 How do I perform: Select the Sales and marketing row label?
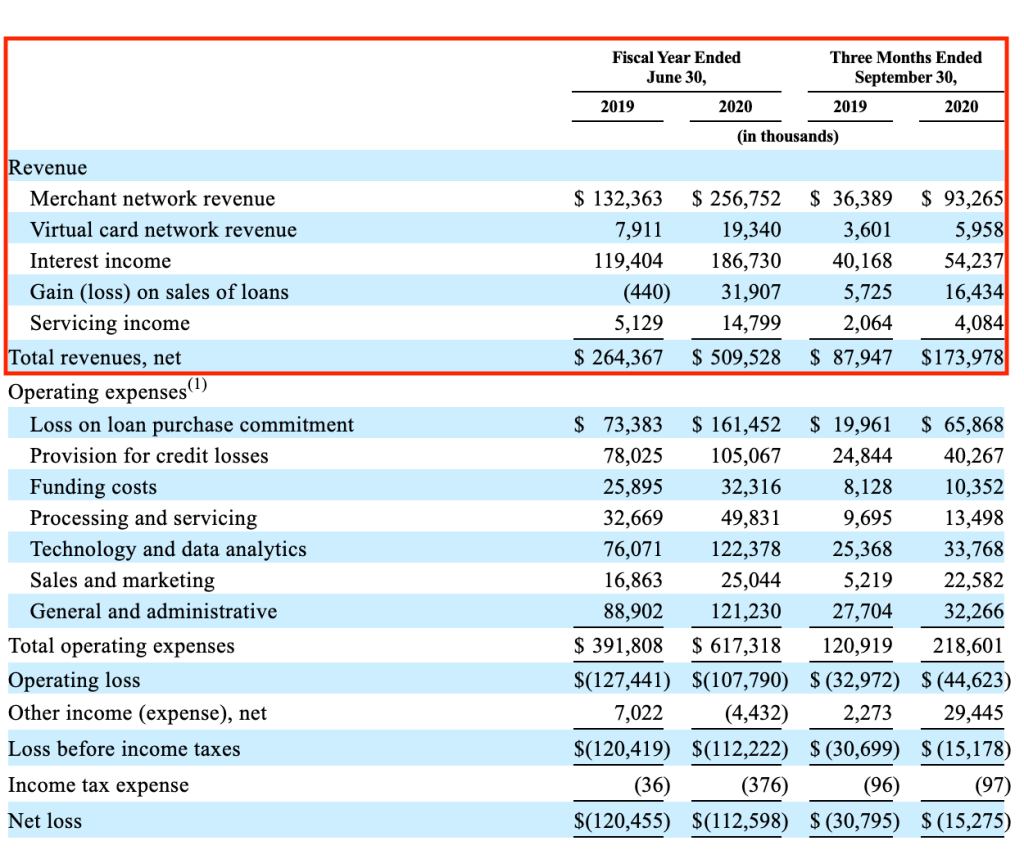pyautogui.click(x=122, y=580)
